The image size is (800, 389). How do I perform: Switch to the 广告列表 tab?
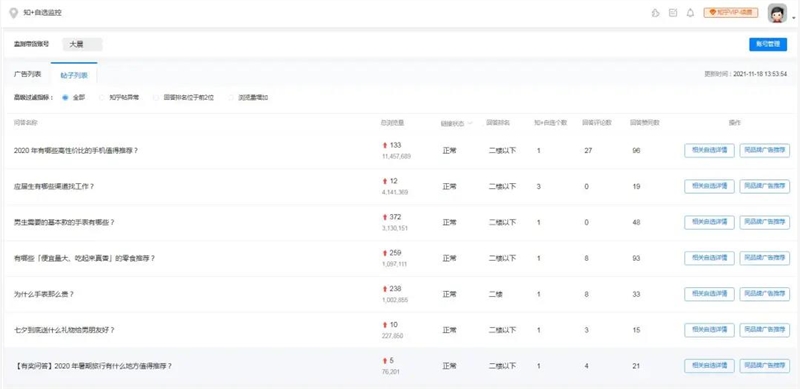28,75
